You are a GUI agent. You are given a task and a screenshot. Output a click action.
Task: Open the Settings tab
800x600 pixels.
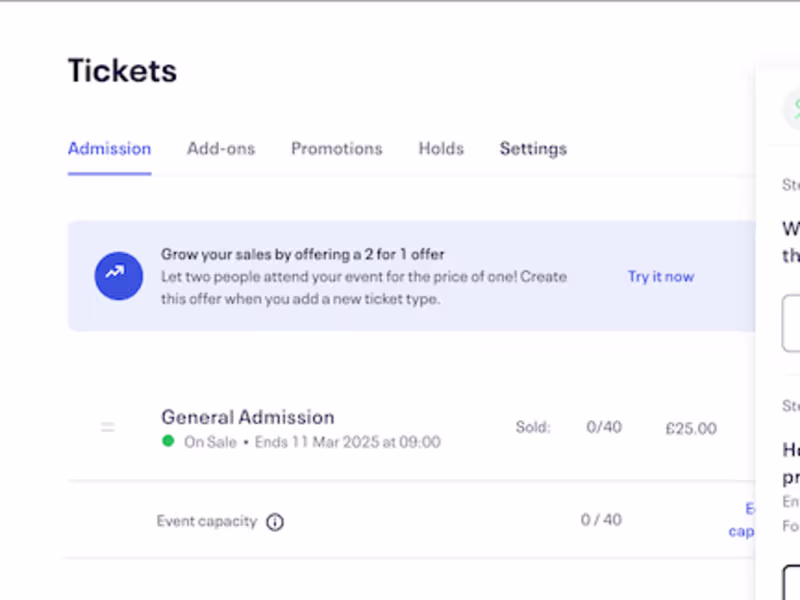[533, 149]
